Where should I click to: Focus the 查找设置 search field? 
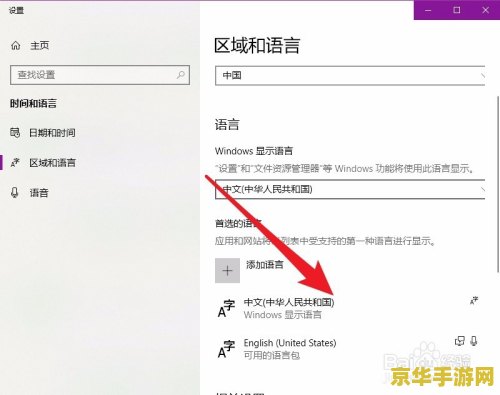pos(100,75)
